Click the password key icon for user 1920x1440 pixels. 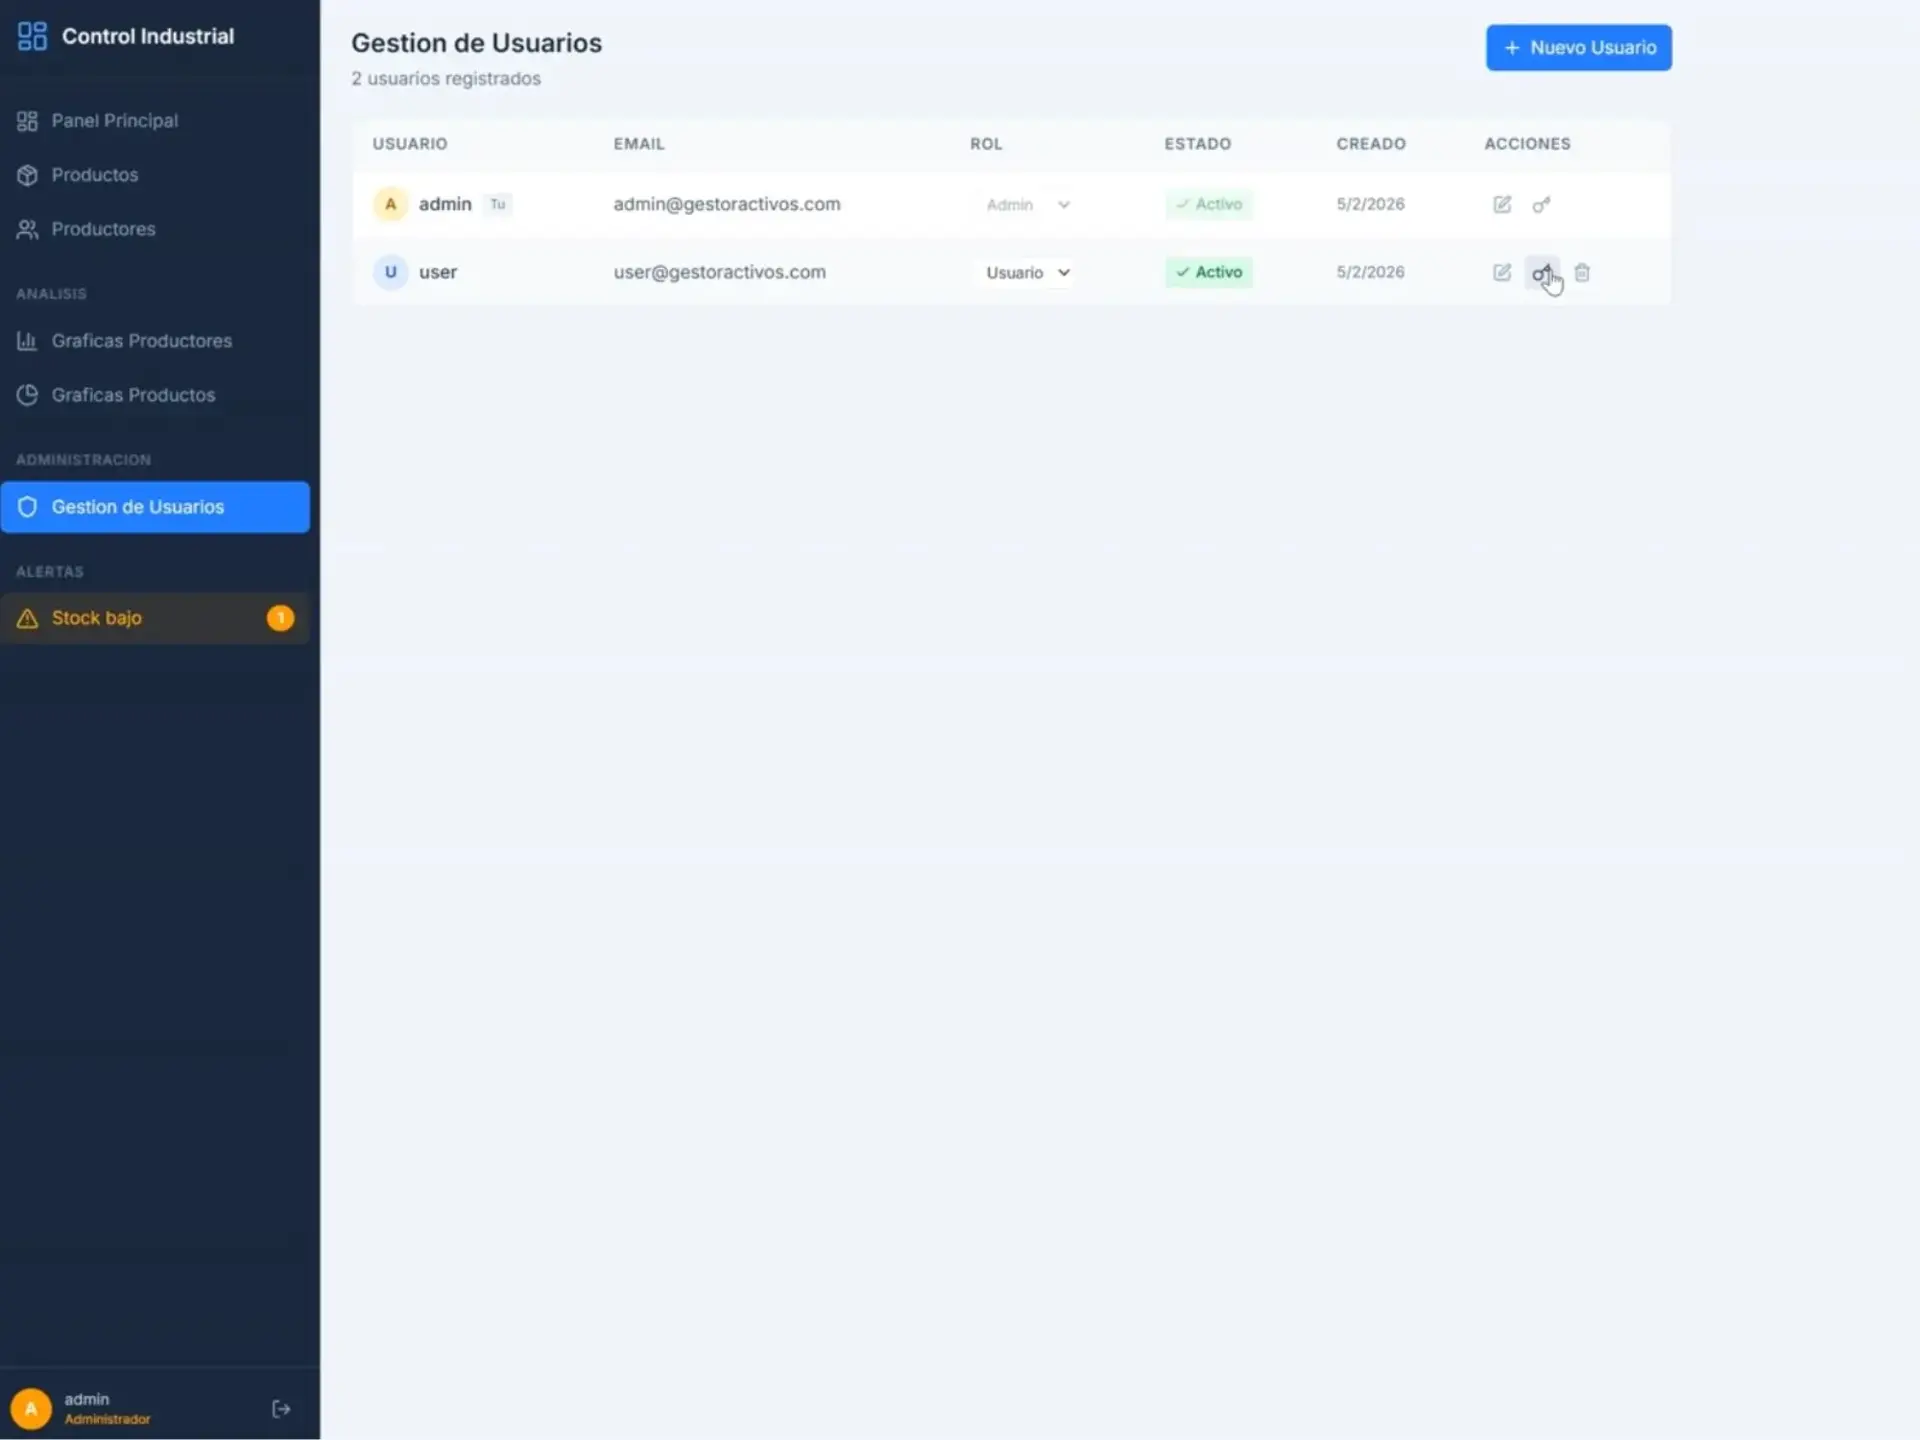coord(1541,273)
